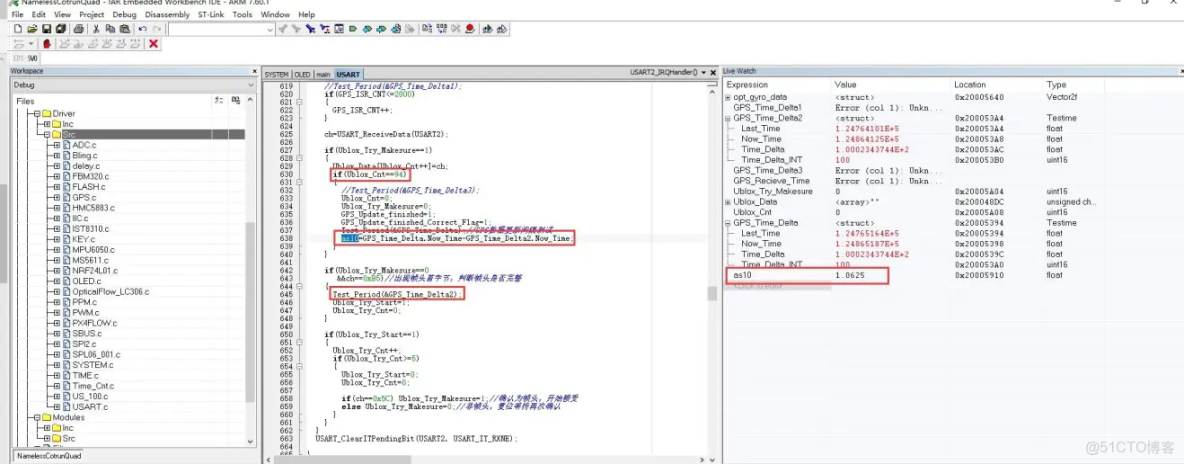Expand opt_gyro_data in Live Watch

728,97
